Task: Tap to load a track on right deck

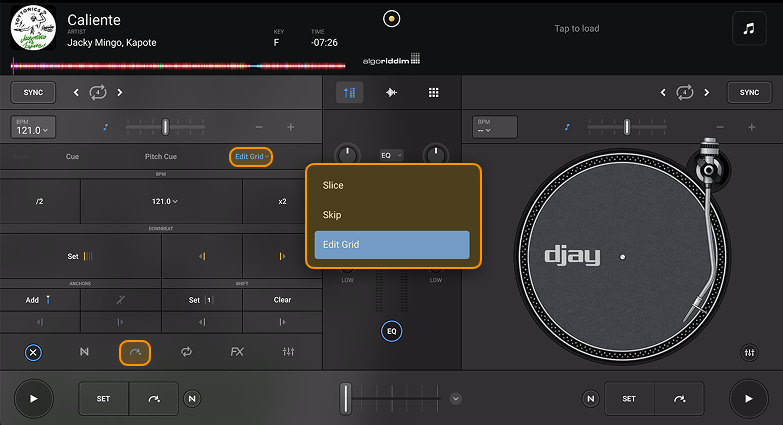Action: (x=577, y=28)
